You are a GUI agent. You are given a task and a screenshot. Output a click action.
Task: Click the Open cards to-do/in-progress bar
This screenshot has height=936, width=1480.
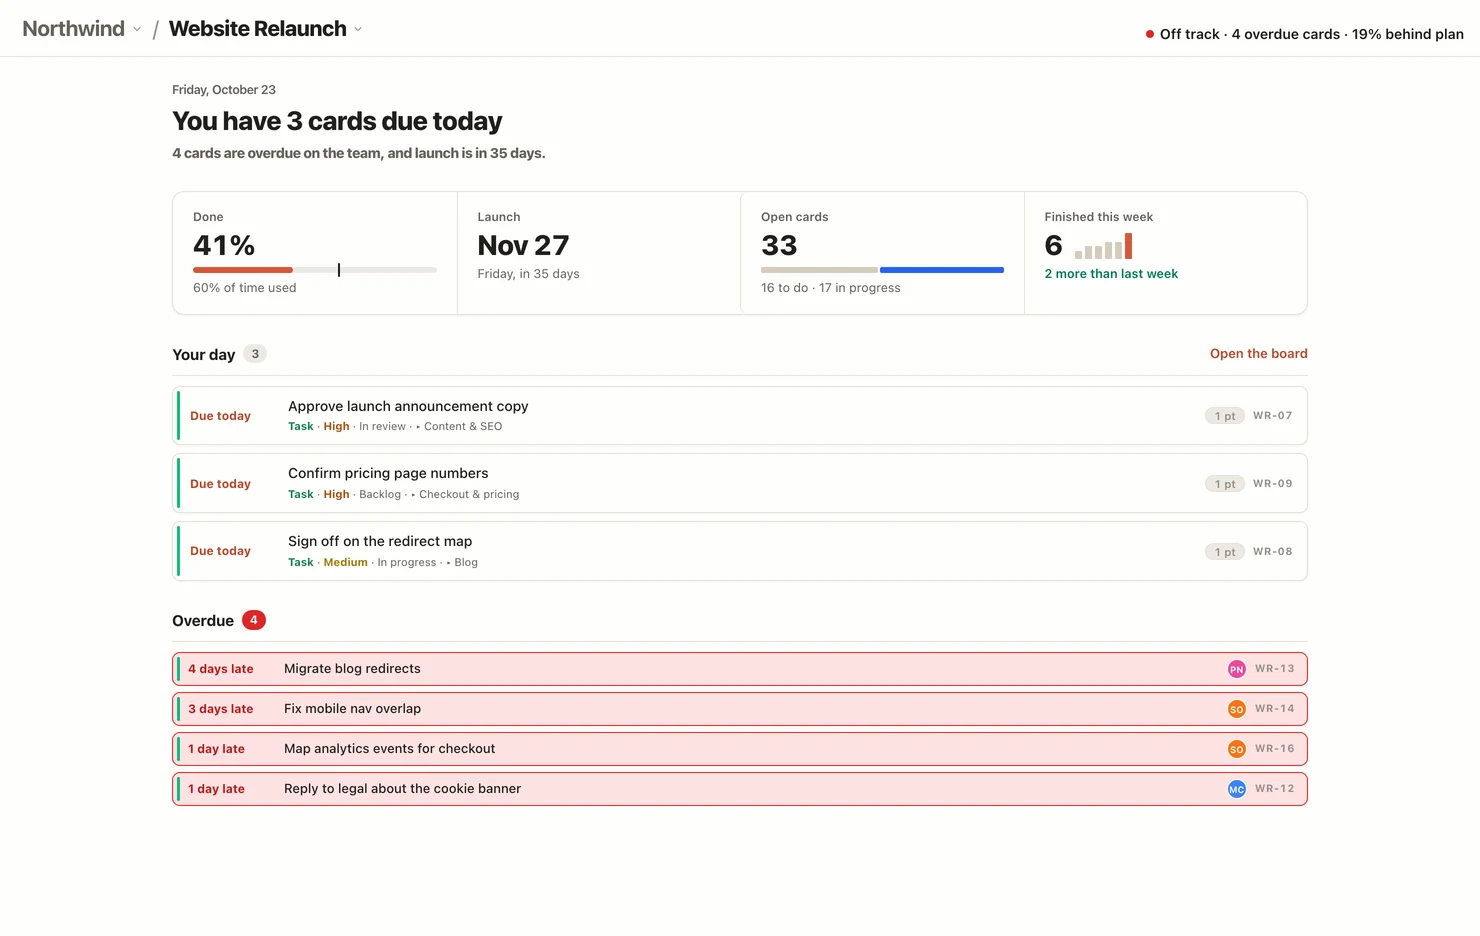tap(882, 270)
